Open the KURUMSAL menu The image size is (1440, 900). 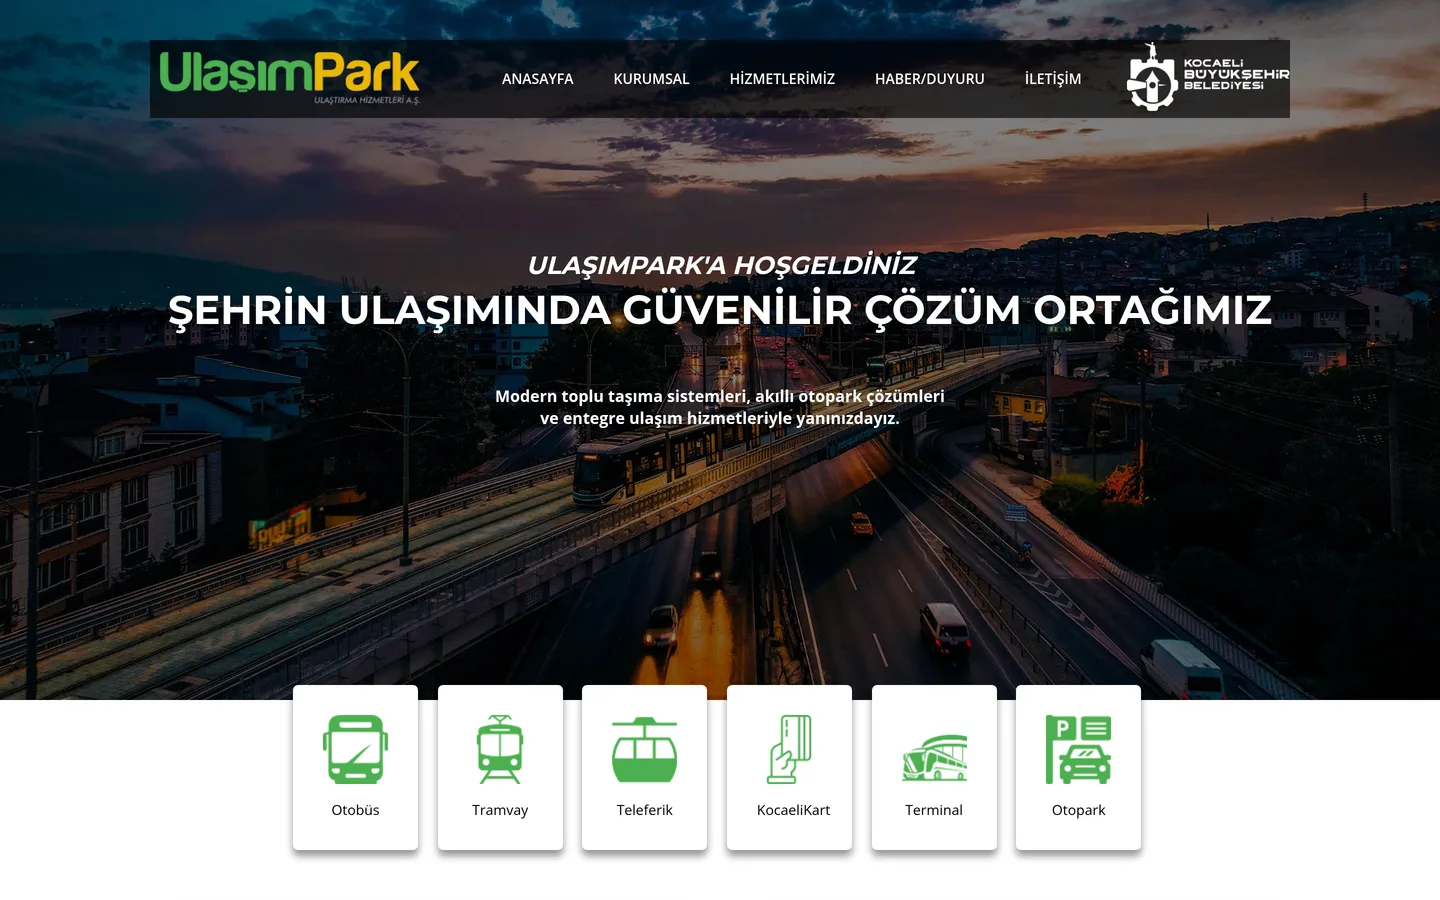(x=651, y=79)
